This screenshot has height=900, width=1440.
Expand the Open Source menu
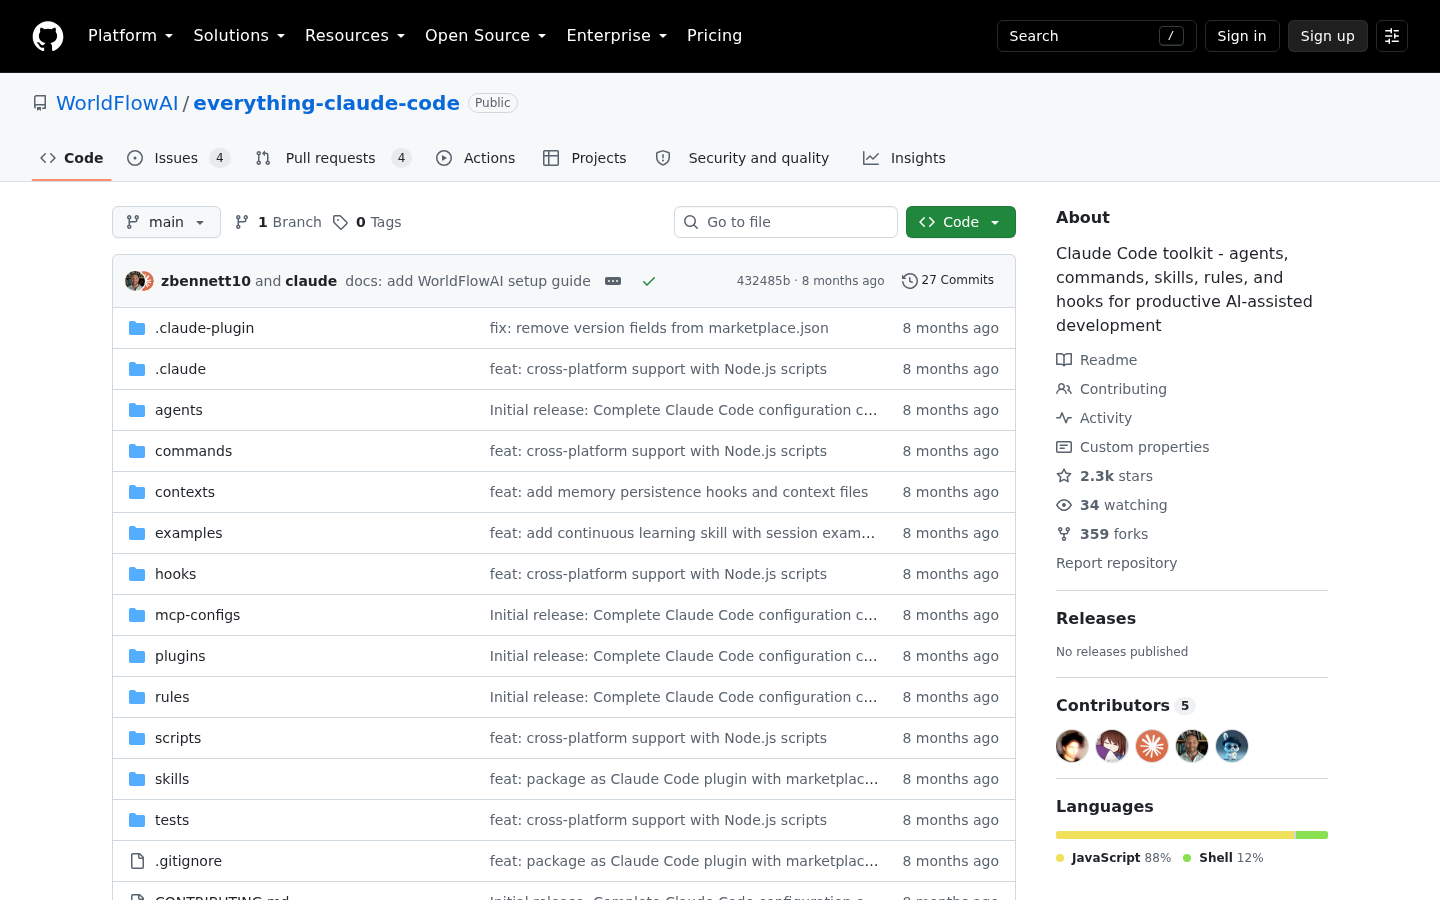pos(486,36)
